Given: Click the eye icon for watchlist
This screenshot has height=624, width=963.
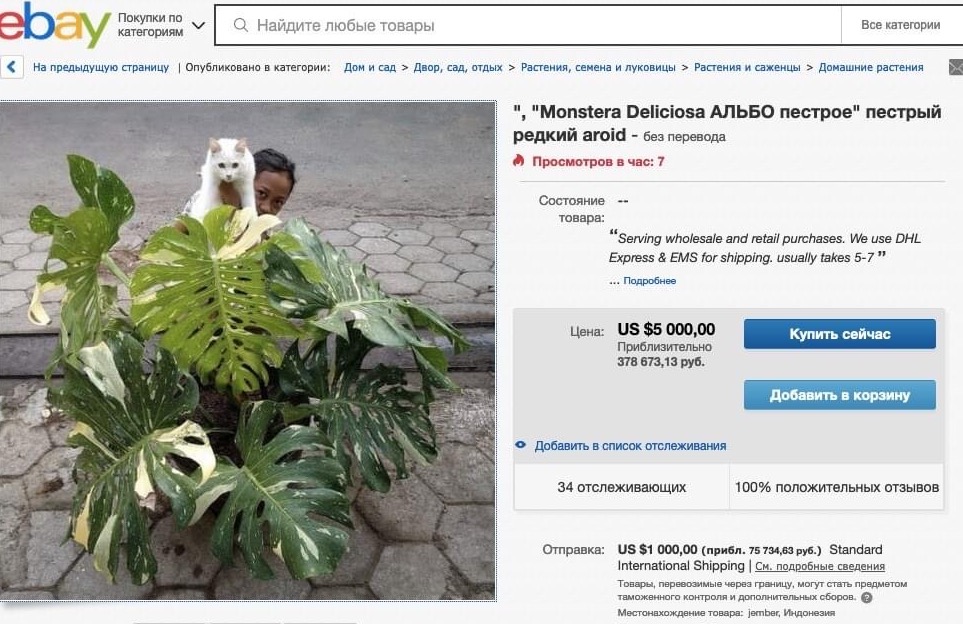Looking at the screenshot, I should [x=520, y=445].
